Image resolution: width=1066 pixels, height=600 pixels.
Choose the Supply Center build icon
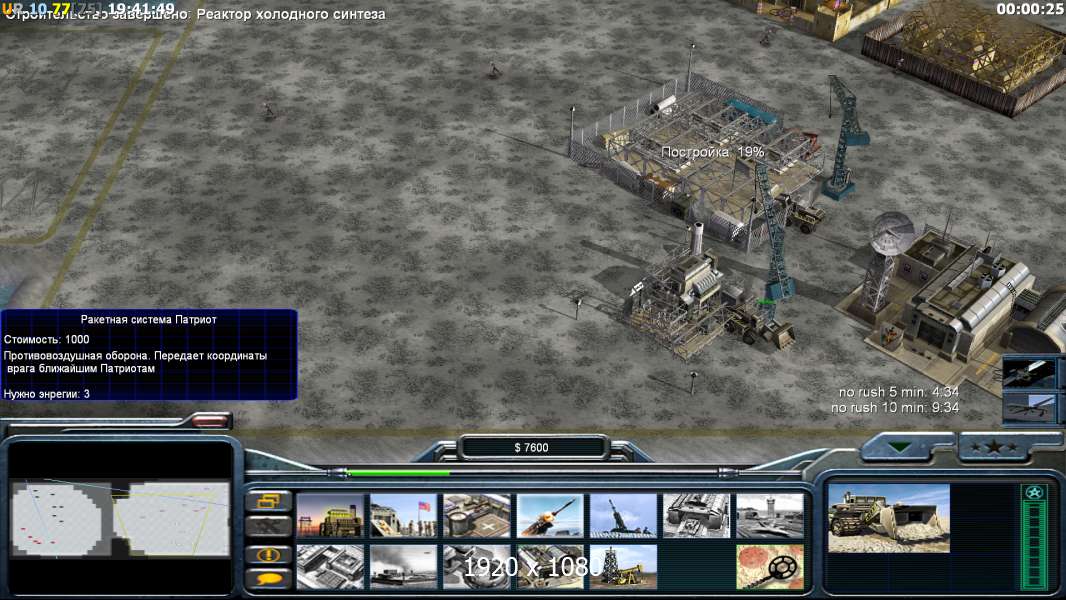(477, 516)
